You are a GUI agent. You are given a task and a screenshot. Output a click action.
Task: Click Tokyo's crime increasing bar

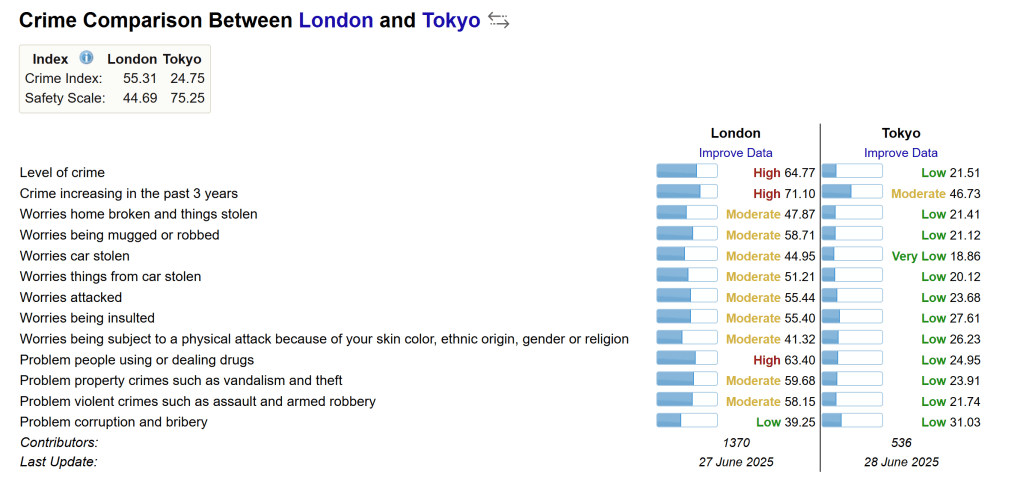[x=852, y=193]
